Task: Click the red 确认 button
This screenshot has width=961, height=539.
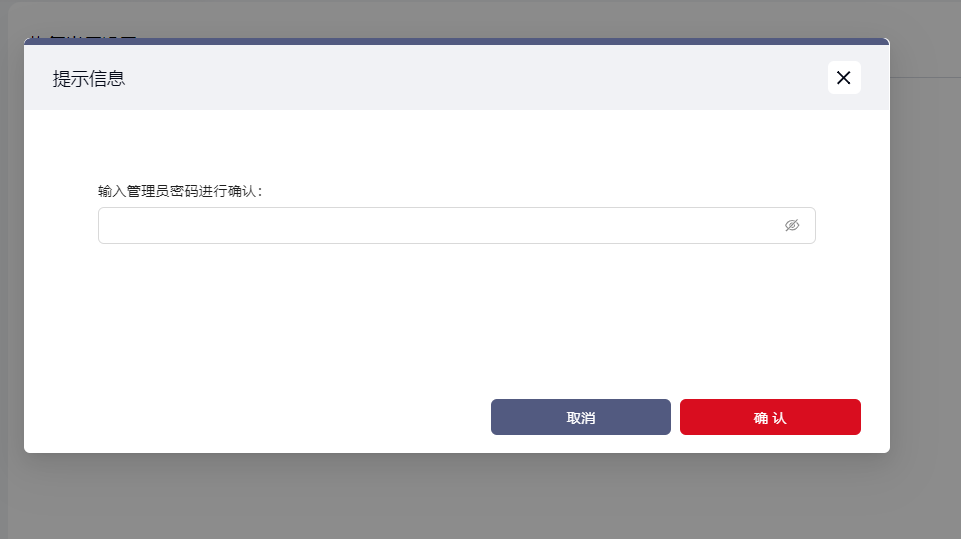Action: (x=770, y=417)
